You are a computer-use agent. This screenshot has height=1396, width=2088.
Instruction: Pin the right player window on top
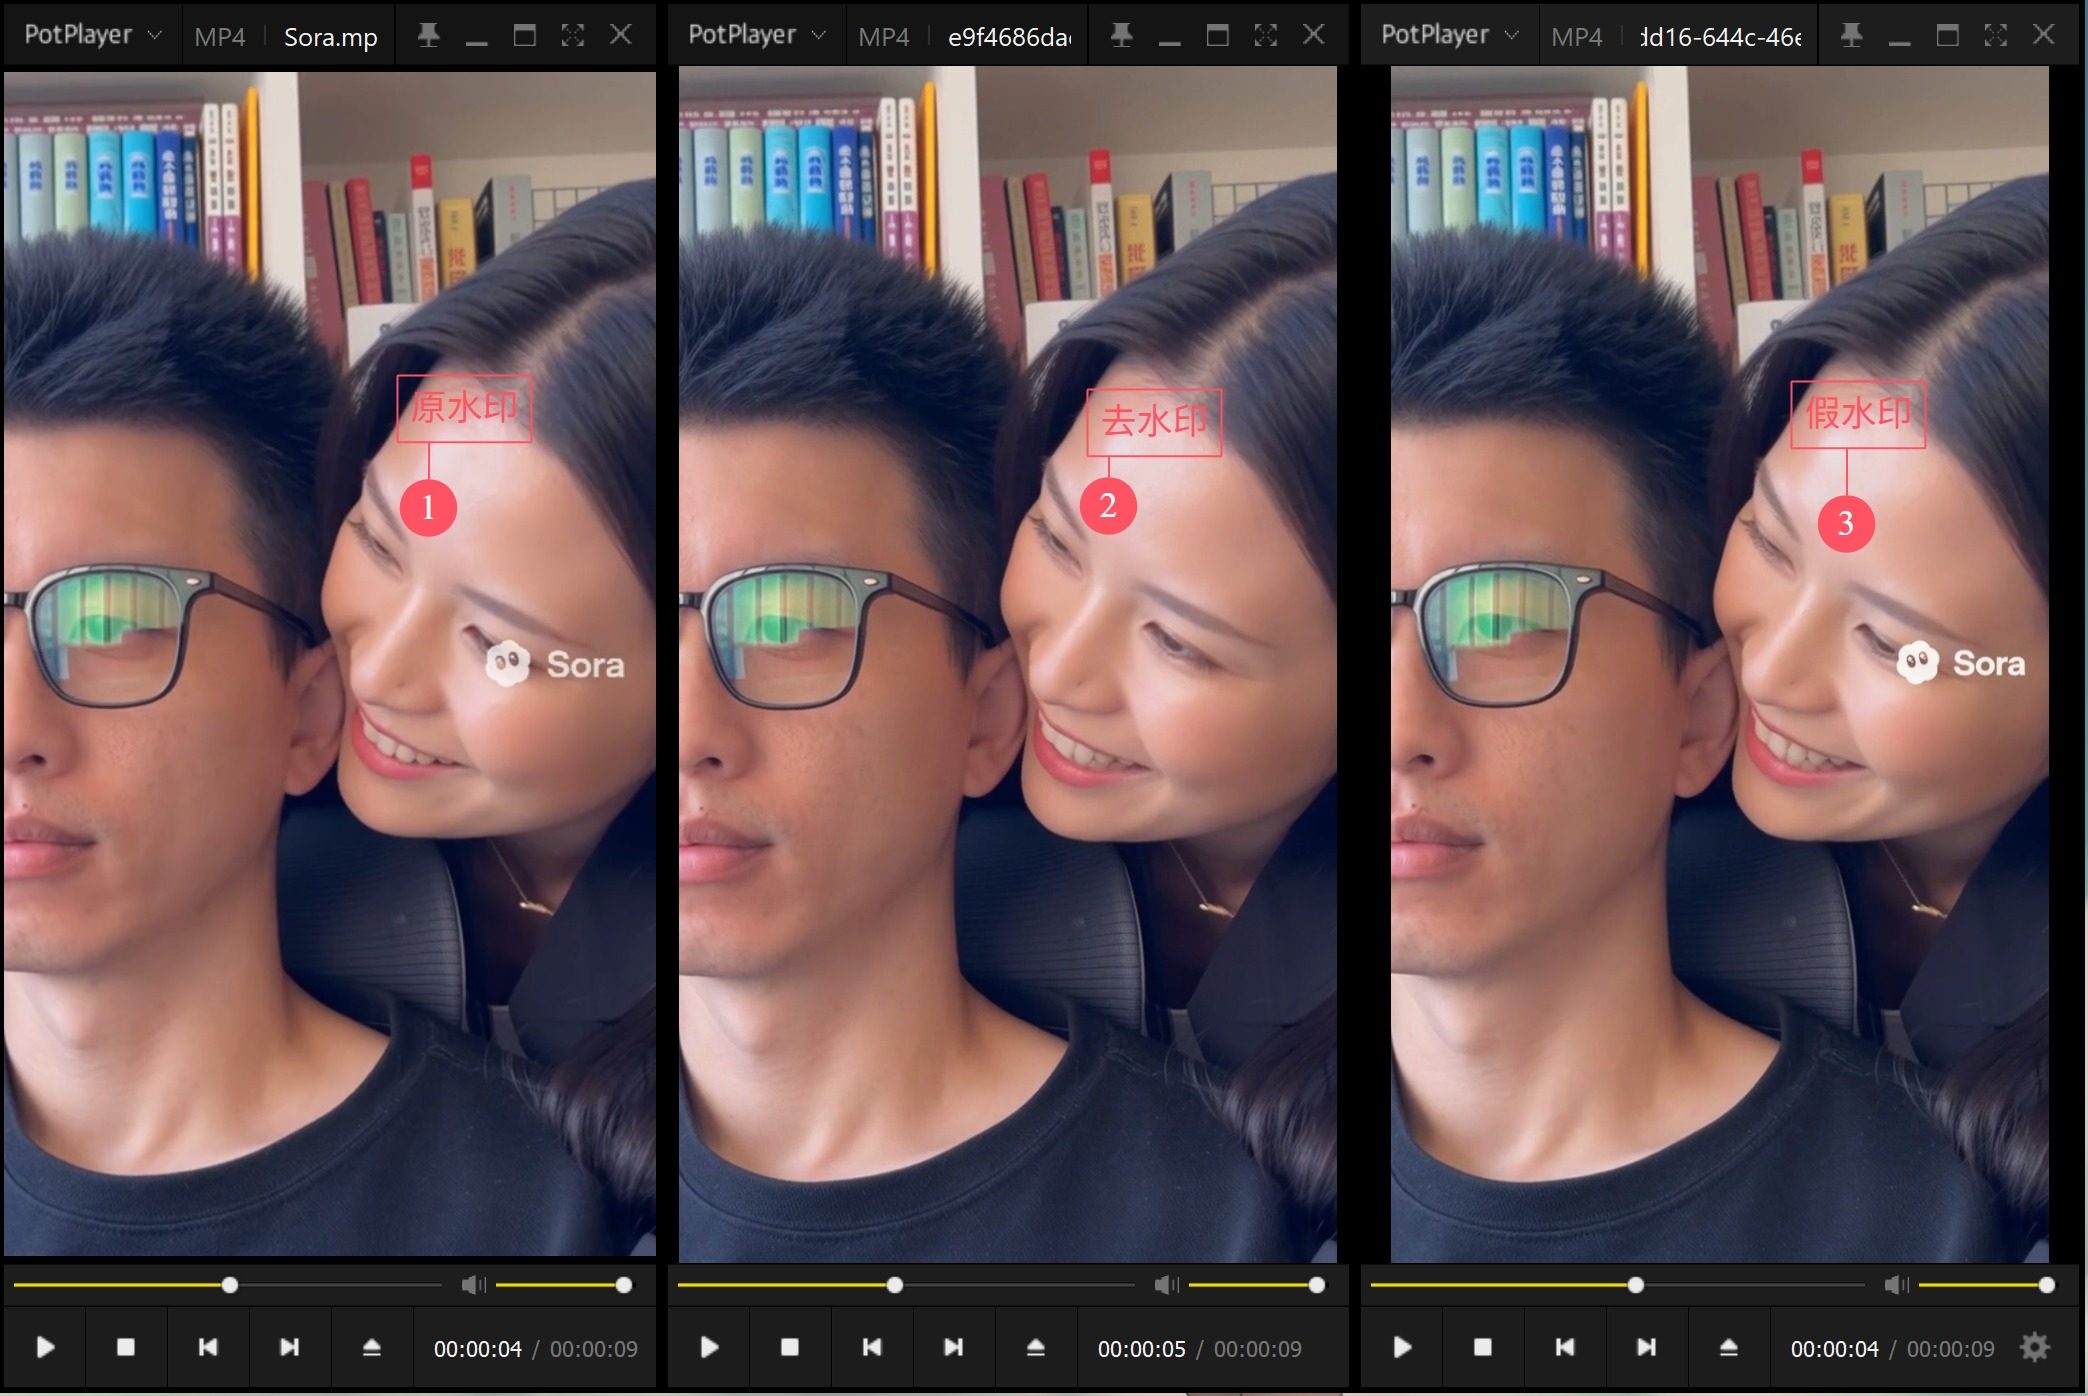click(1851, 36)
